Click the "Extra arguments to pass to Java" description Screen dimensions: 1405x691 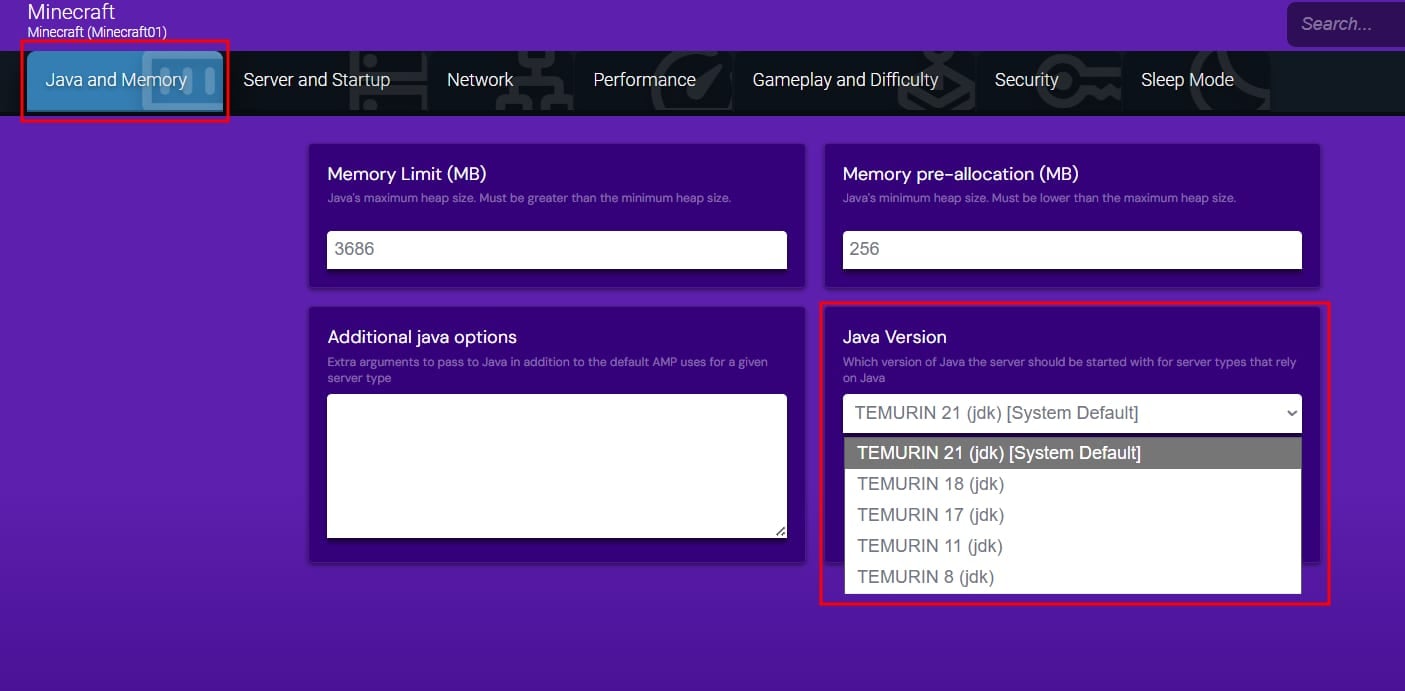click(547, 370)
